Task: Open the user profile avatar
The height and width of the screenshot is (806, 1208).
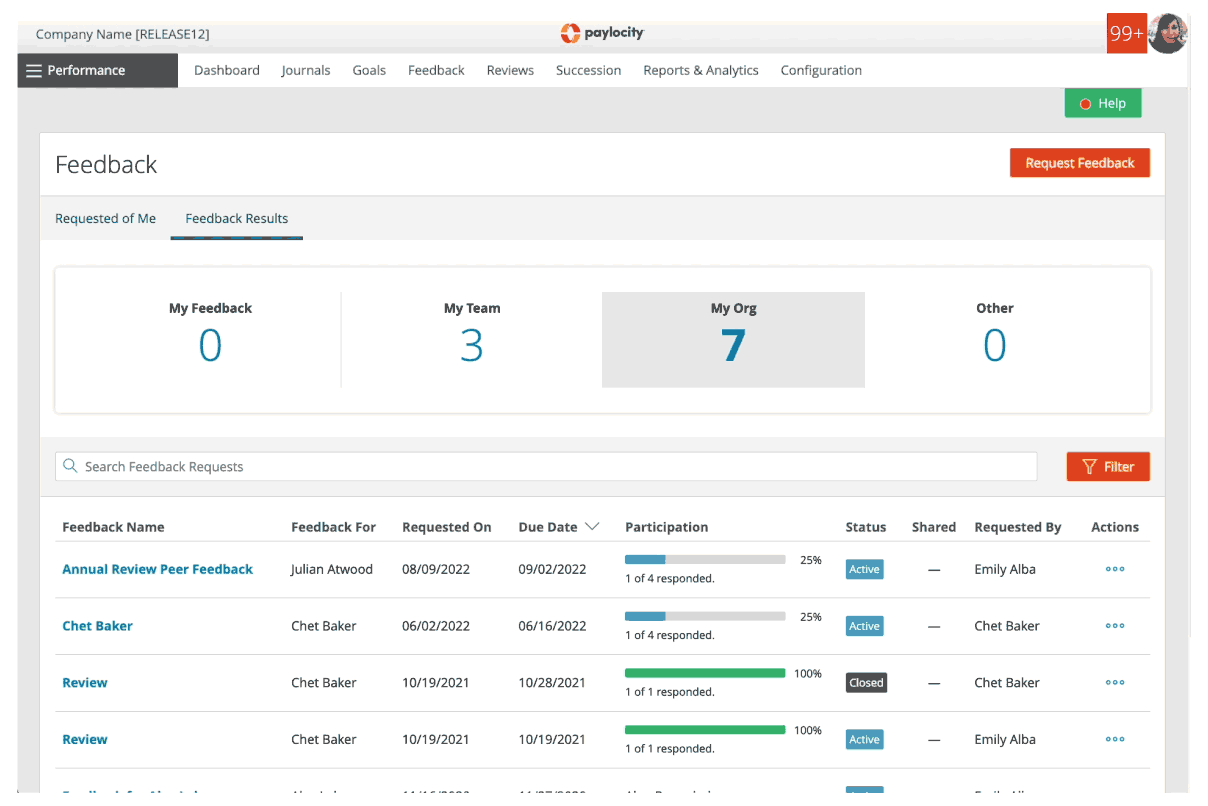Action: point(1167,34)
